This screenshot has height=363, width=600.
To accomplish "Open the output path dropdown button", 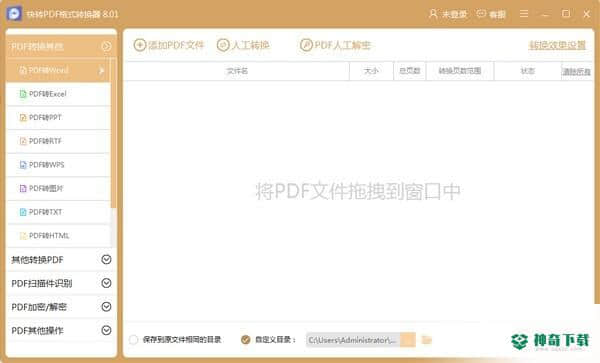I will 408,340.
